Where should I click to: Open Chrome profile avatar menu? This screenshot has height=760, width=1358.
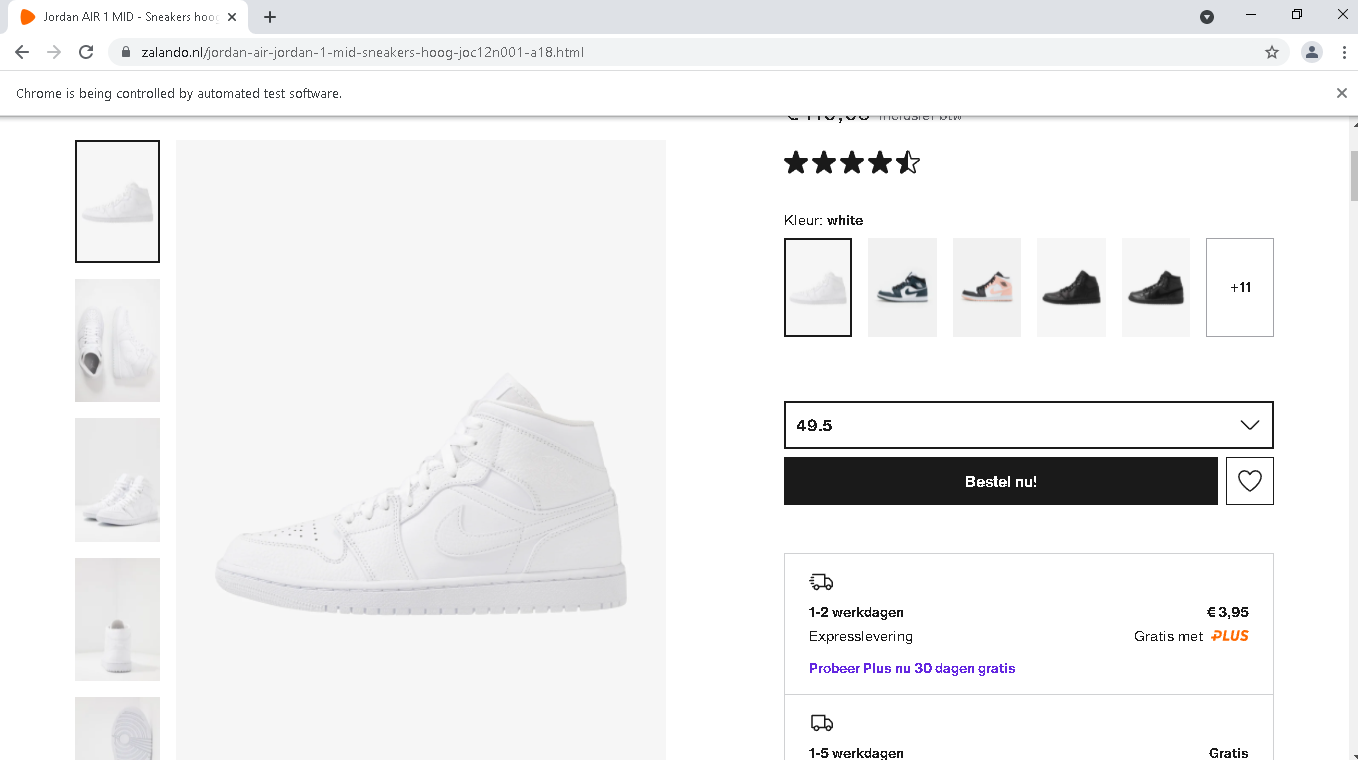[x=1311, y=52]
